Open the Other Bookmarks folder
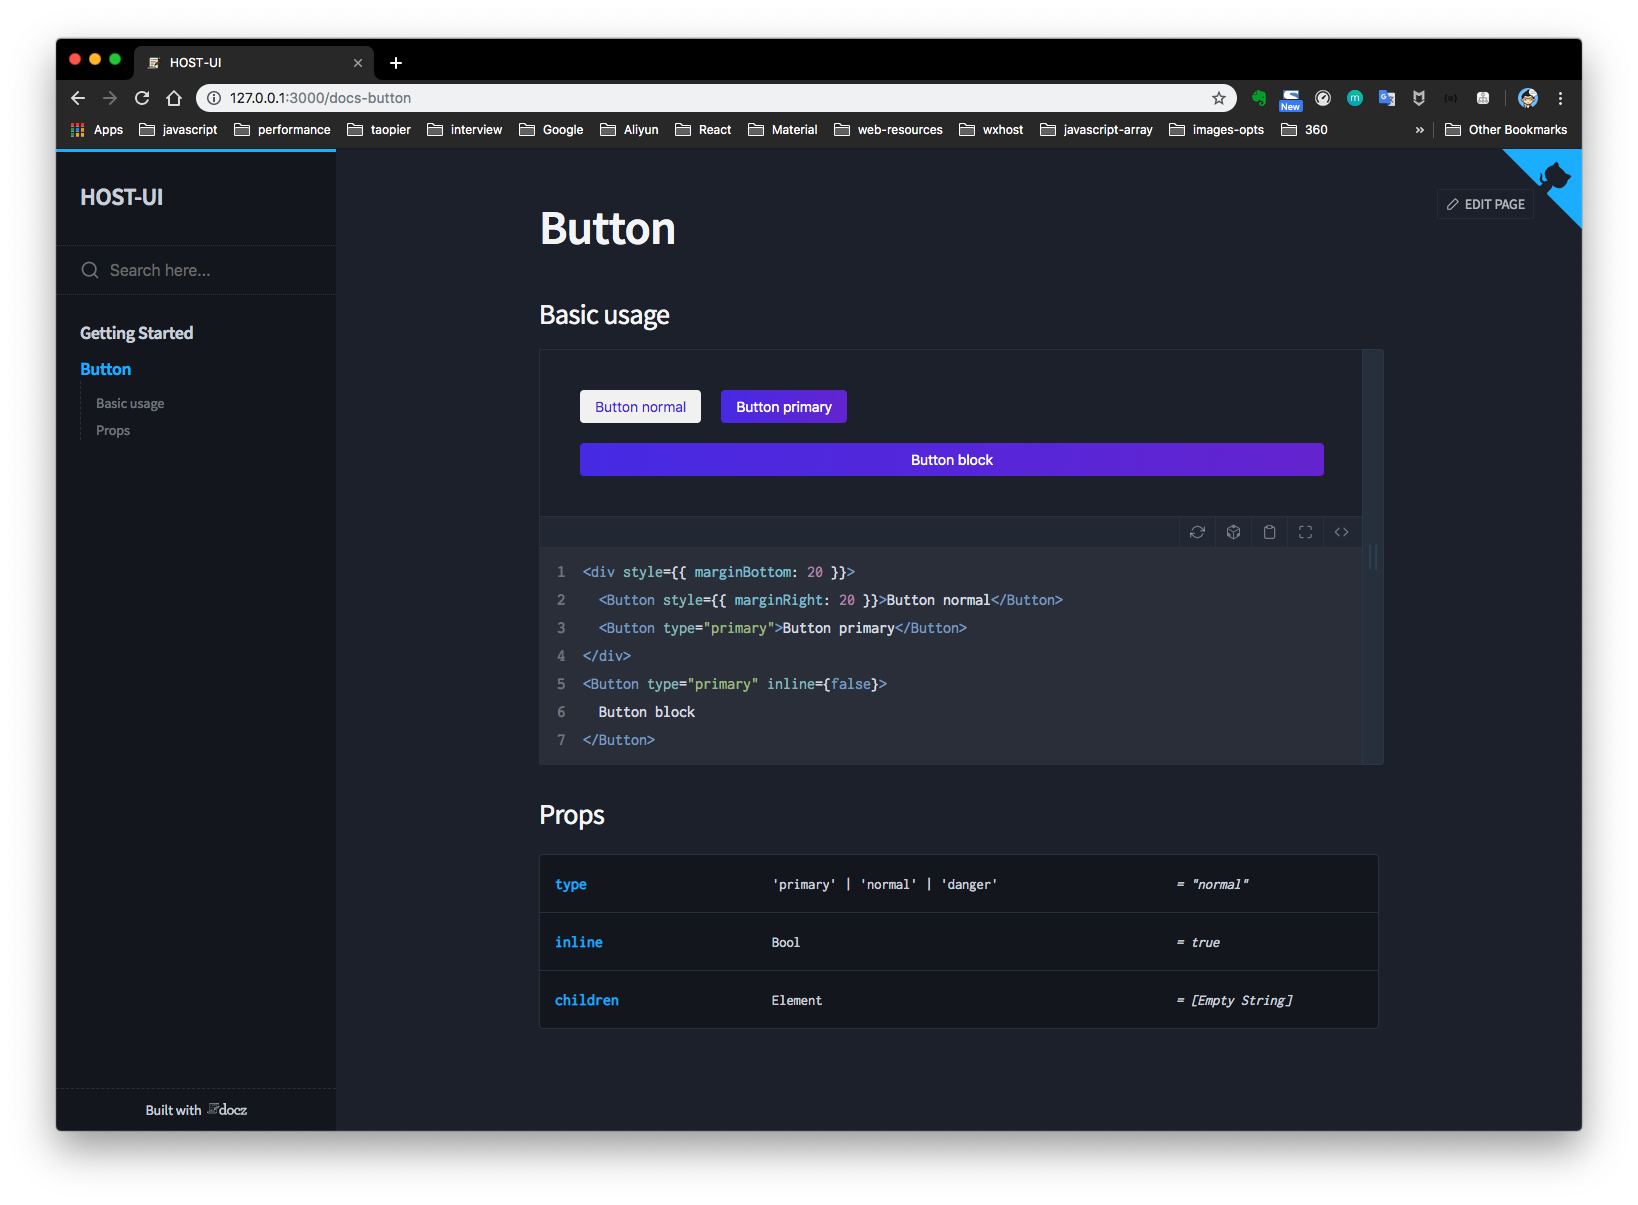 (1506, 130)
